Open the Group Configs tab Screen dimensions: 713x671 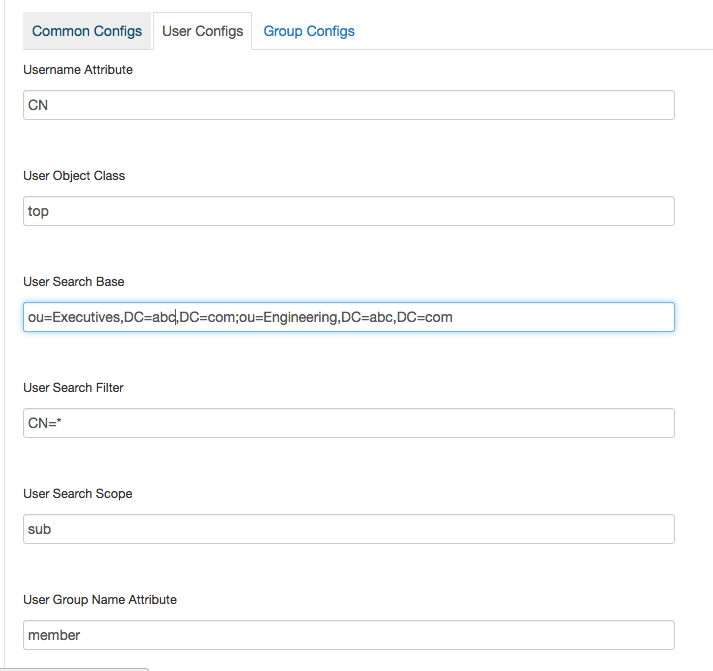click(309, 31)
